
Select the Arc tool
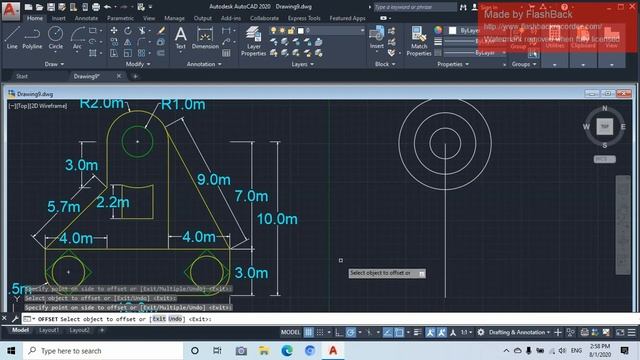(77, 38)
